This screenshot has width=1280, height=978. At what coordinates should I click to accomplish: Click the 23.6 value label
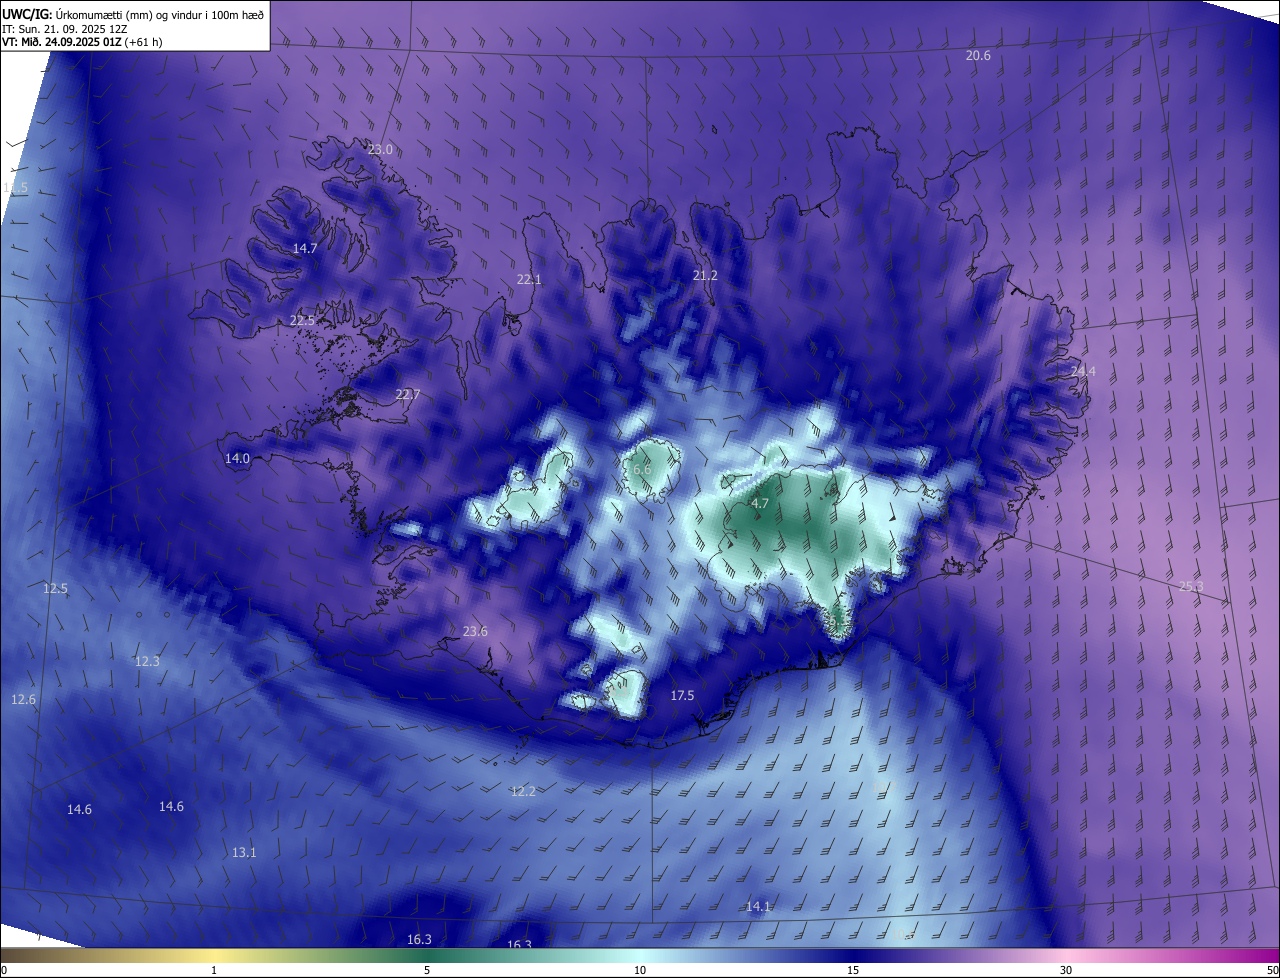point(475,632)
